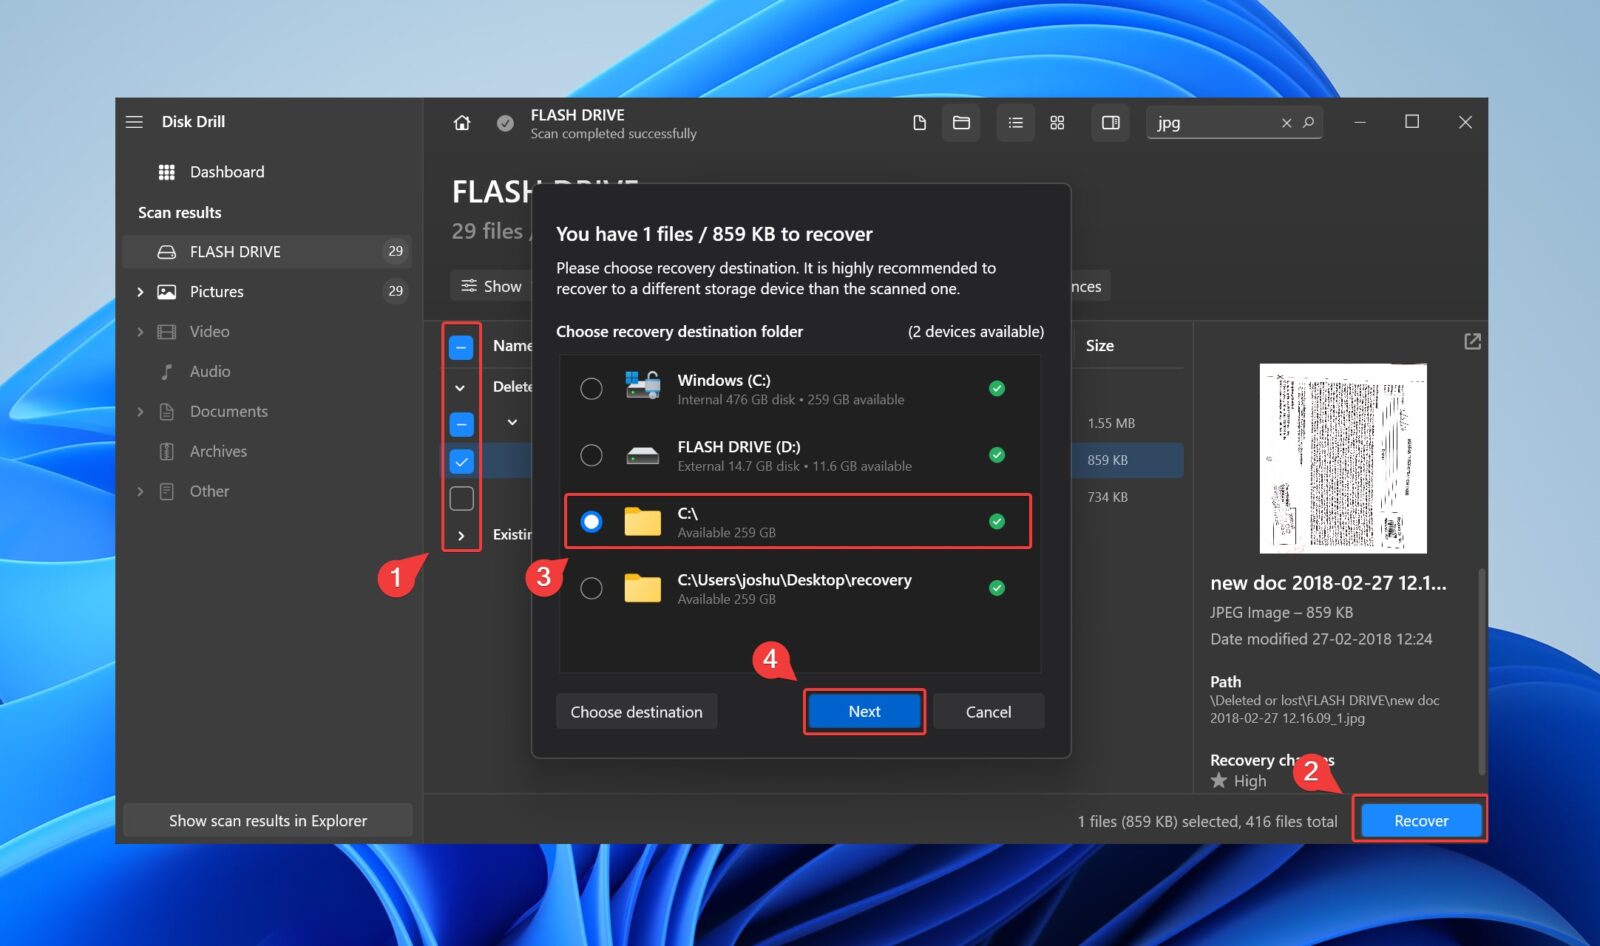
Task: Click Show scan results in Explorer
Action: [267, 820]
